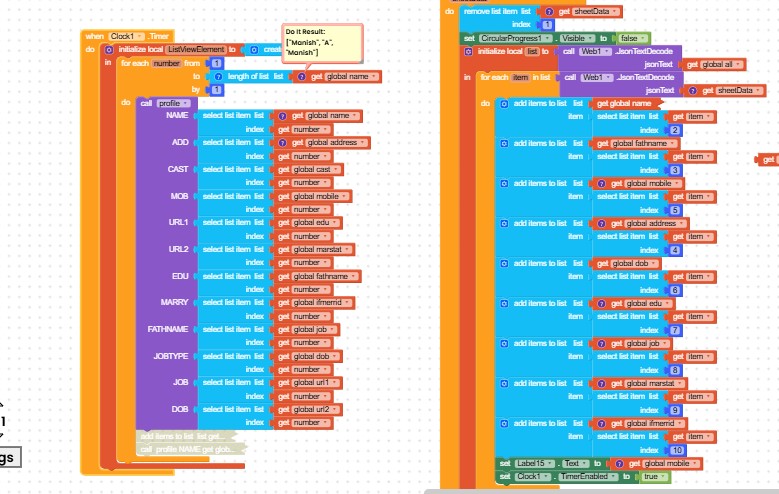Click question icon on get sheetData block at top

(549, 11)
